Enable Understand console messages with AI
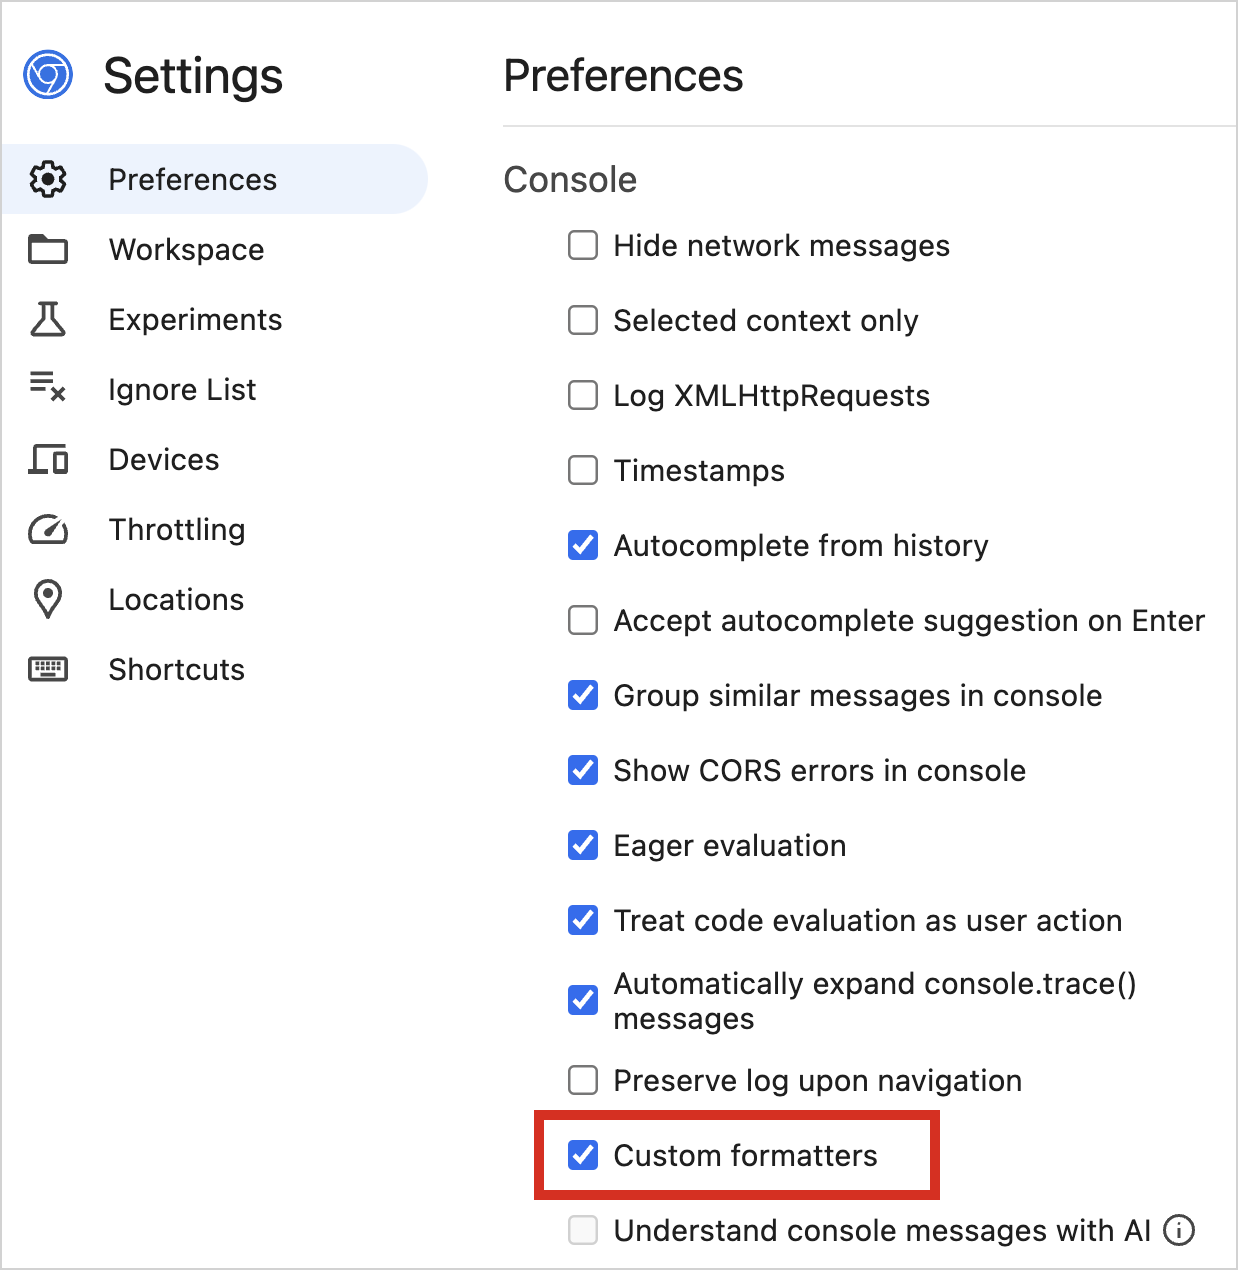 click(x=582, y=1231)
